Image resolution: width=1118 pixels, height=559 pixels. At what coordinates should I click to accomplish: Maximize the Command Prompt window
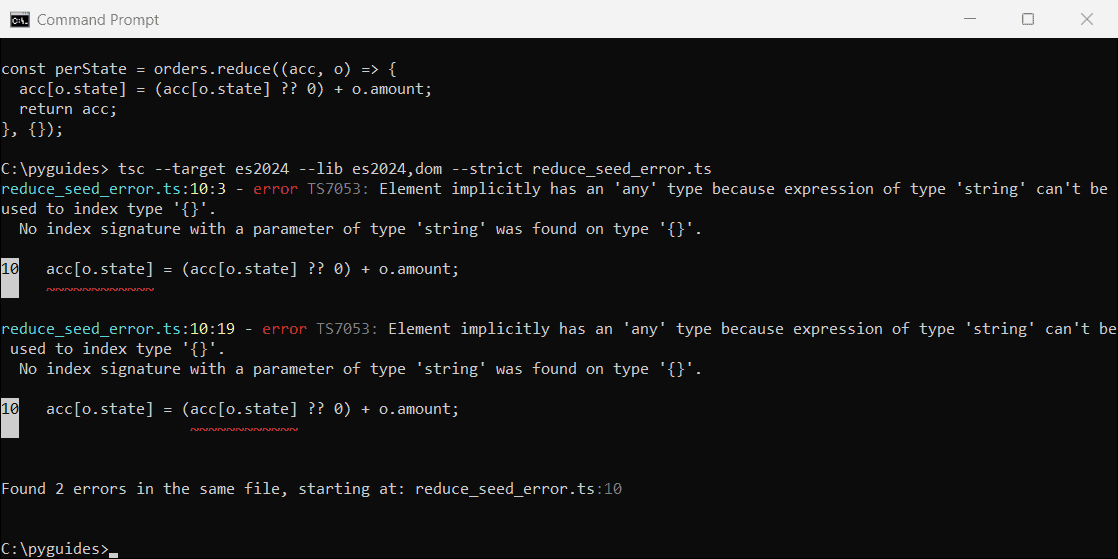click(x=1027, y=19)
